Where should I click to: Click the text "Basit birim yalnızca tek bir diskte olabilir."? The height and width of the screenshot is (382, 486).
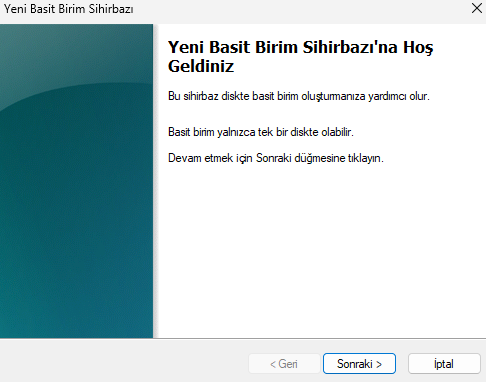[x=261, y=132]
